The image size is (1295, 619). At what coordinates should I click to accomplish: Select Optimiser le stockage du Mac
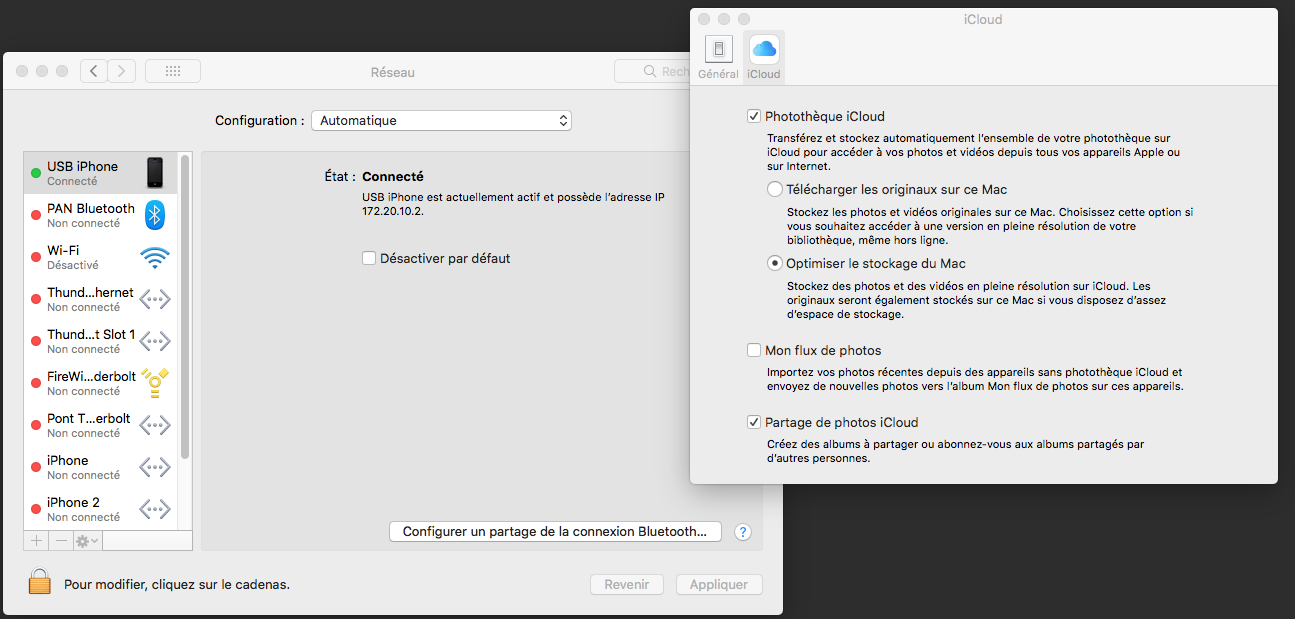coord(775,264)
